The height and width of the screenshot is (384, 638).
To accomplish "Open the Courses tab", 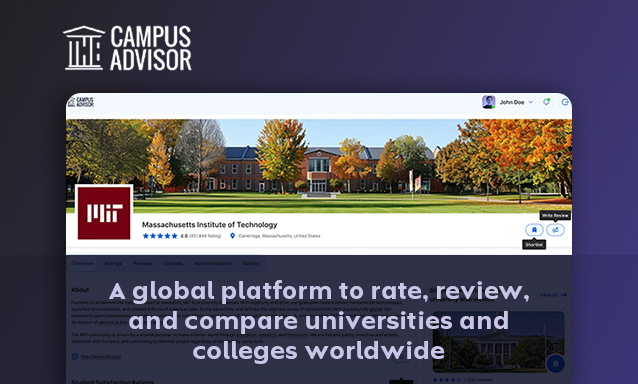I will click(x=173, y=264).
